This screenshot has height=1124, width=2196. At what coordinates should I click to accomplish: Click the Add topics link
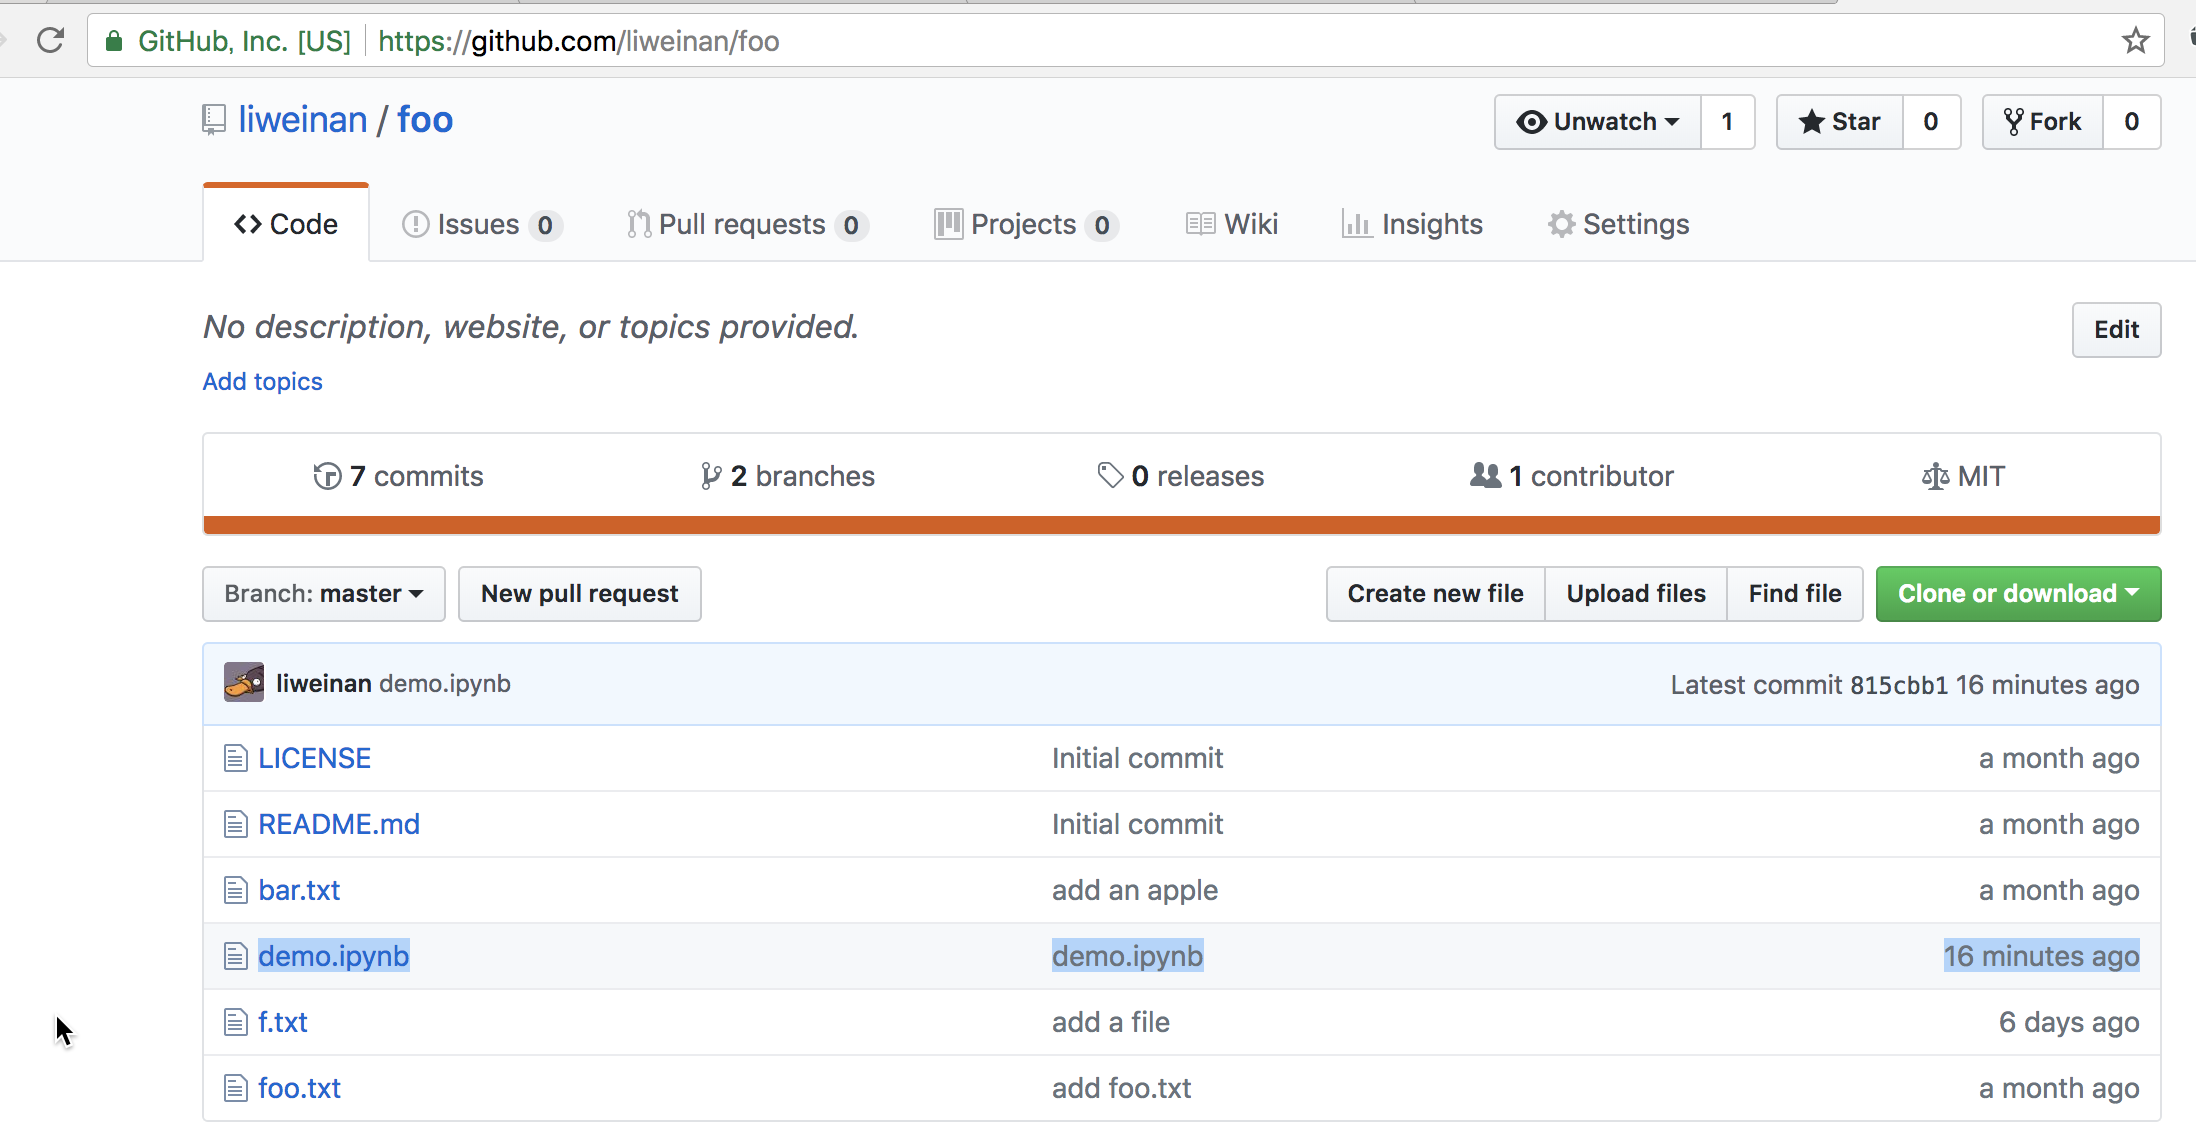(262, 382)
